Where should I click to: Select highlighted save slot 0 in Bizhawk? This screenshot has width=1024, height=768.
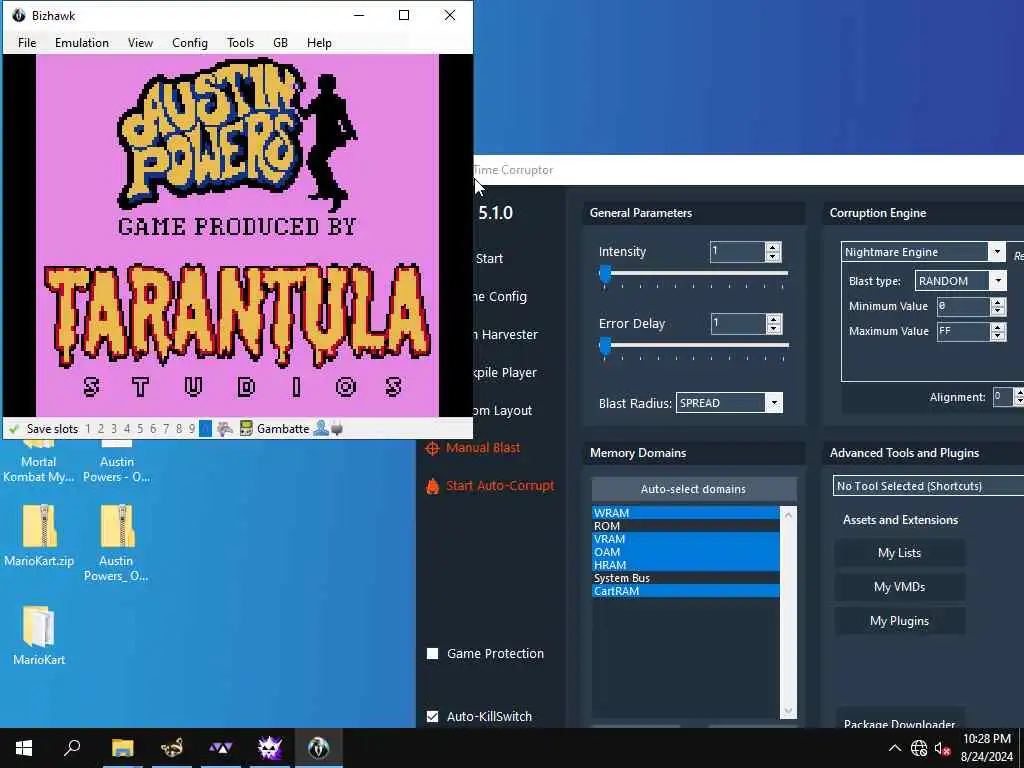coord(205,429)
